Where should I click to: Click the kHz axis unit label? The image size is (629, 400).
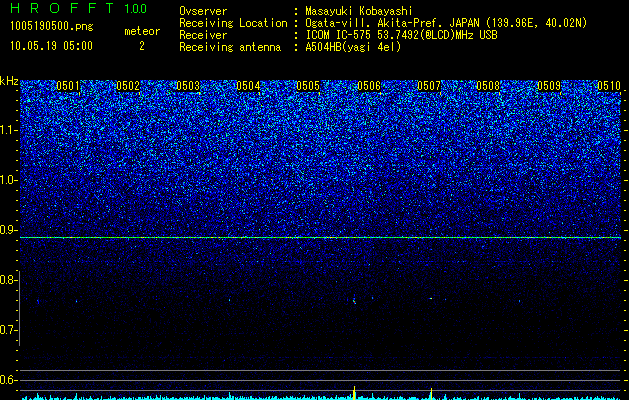click(x=9, y=81)
